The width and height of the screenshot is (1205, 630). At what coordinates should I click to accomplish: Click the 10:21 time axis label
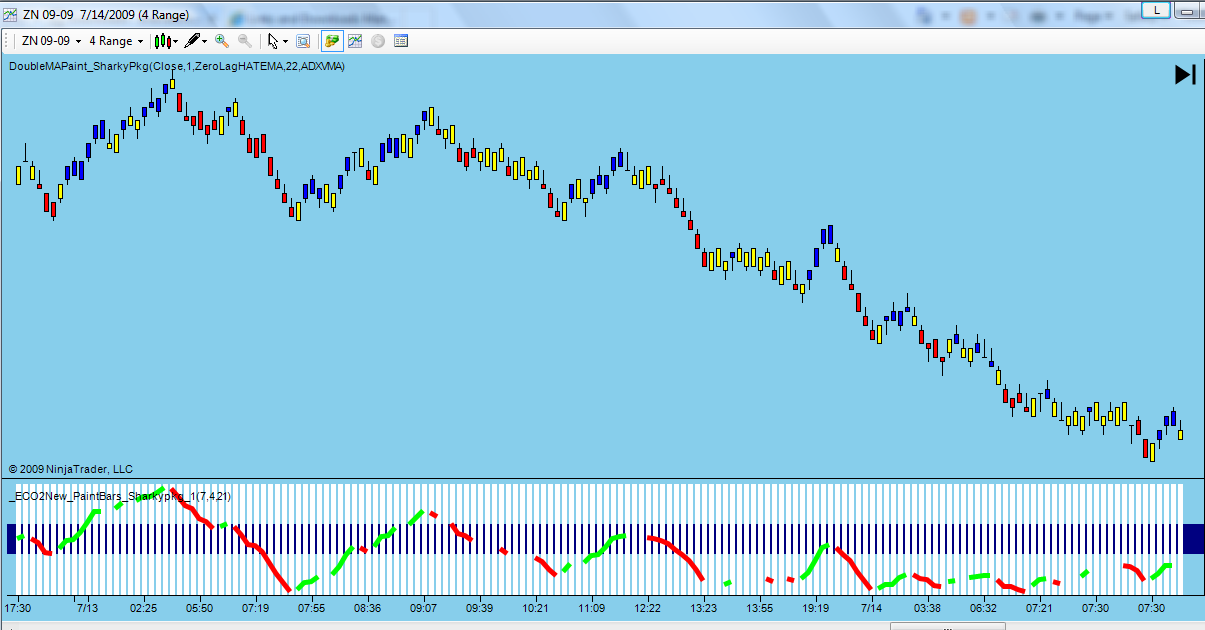[x=535, y=608]
